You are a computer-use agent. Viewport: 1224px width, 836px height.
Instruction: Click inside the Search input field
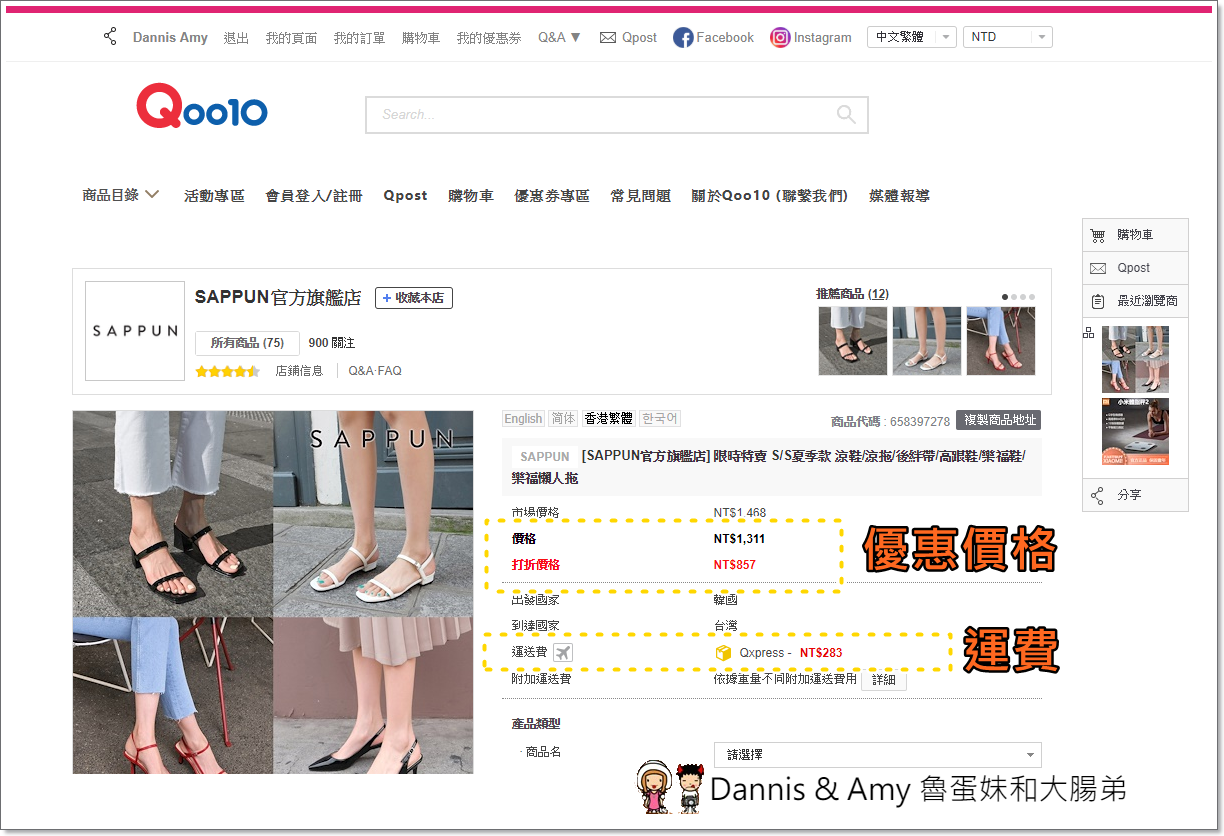click(x=600, y=115)
